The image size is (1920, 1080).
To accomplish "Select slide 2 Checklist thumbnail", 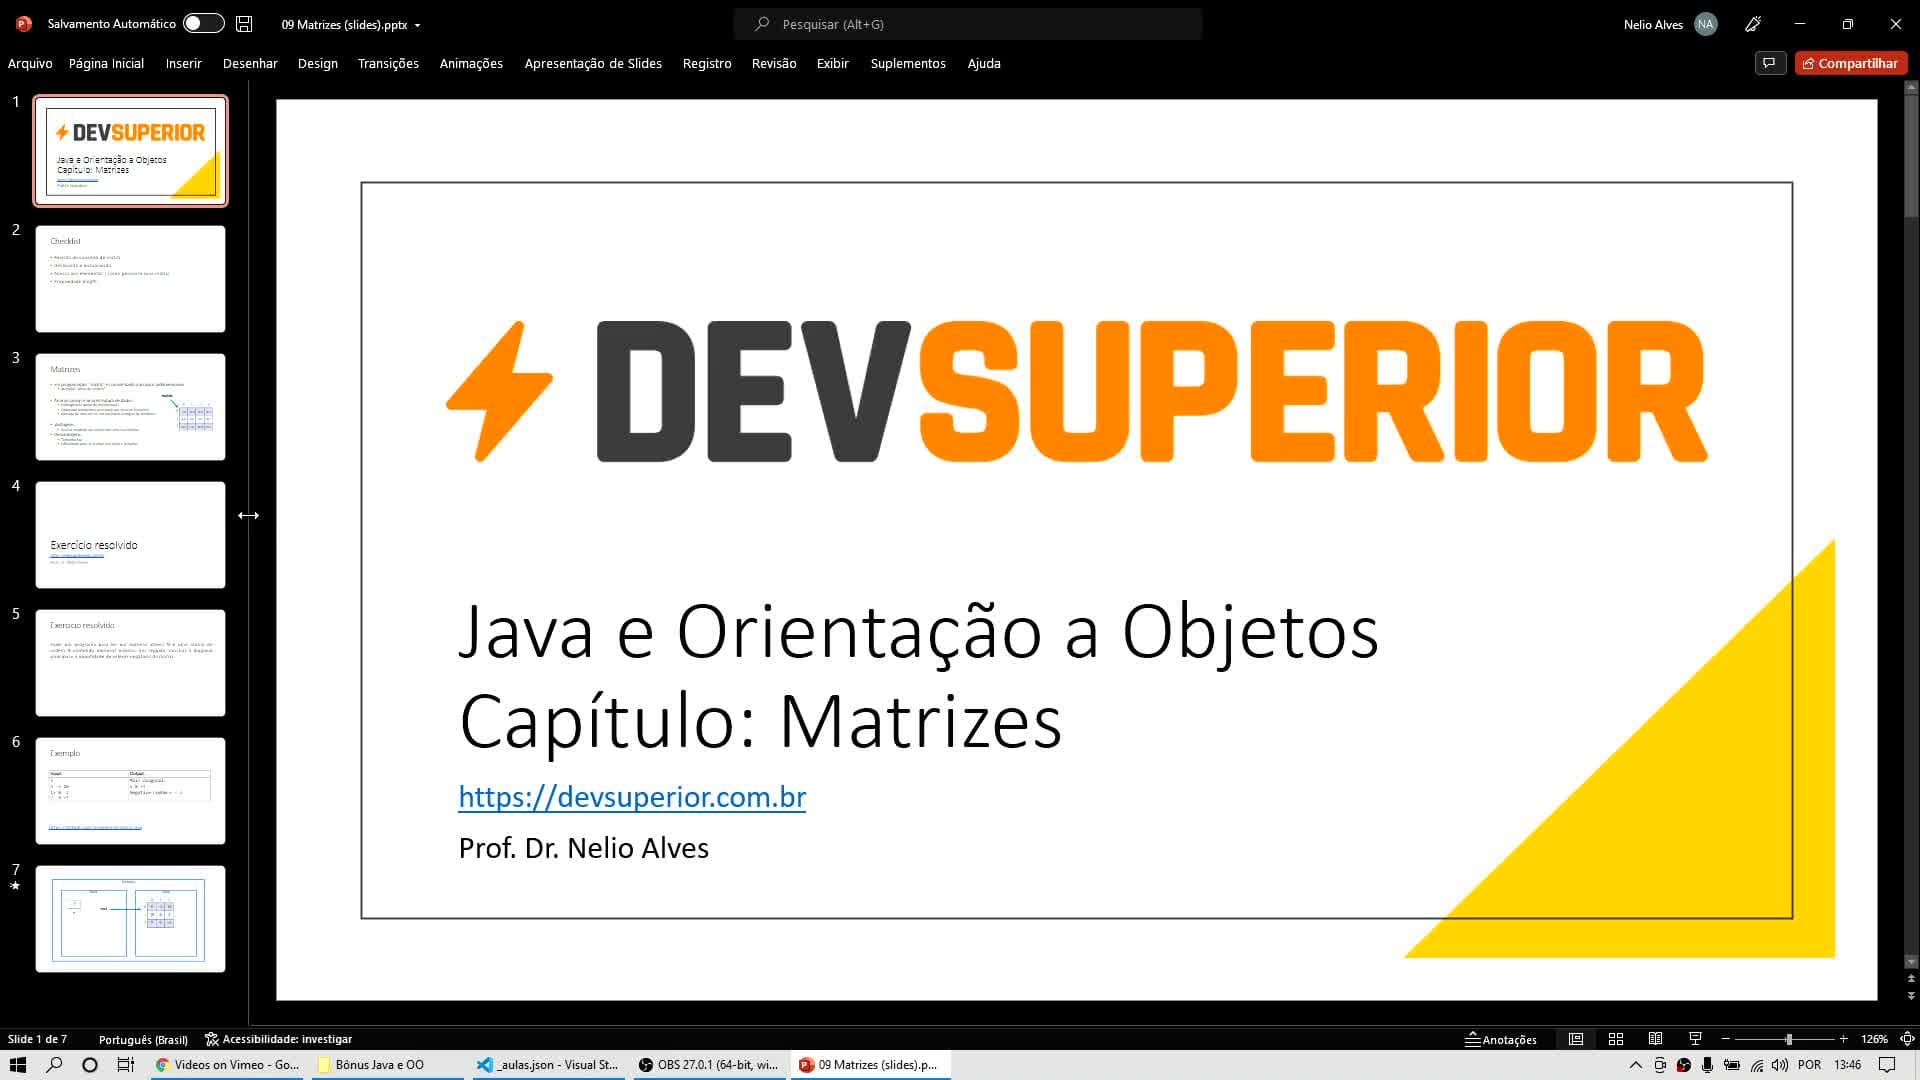I will pyautogui.click(x=131, y=279).
